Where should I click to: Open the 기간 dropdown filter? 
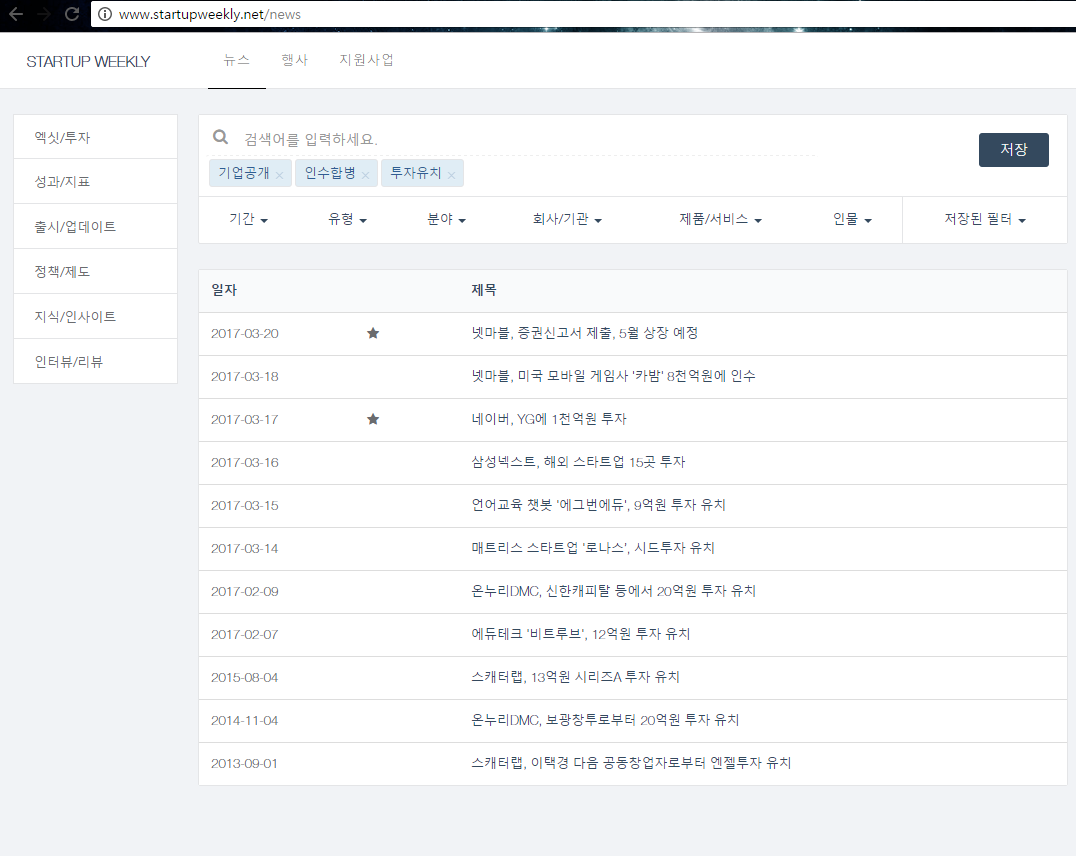pos(248,219)
